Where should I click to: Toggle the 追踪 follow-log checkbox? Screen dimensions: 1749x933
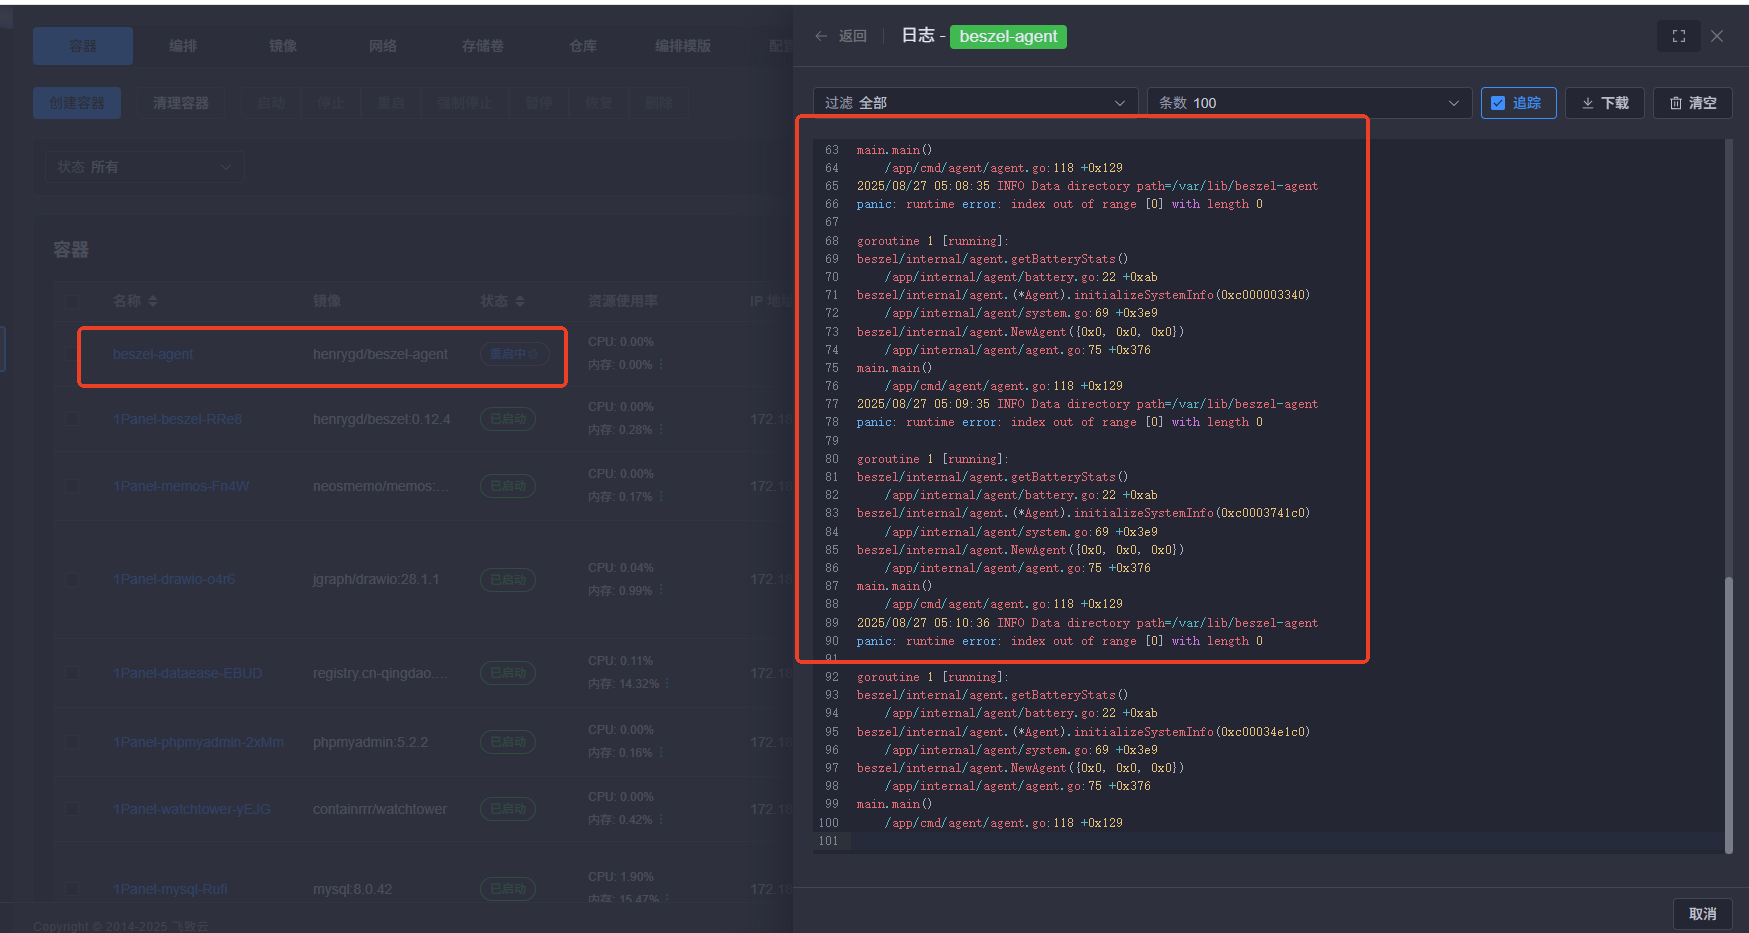[1497, 103]
